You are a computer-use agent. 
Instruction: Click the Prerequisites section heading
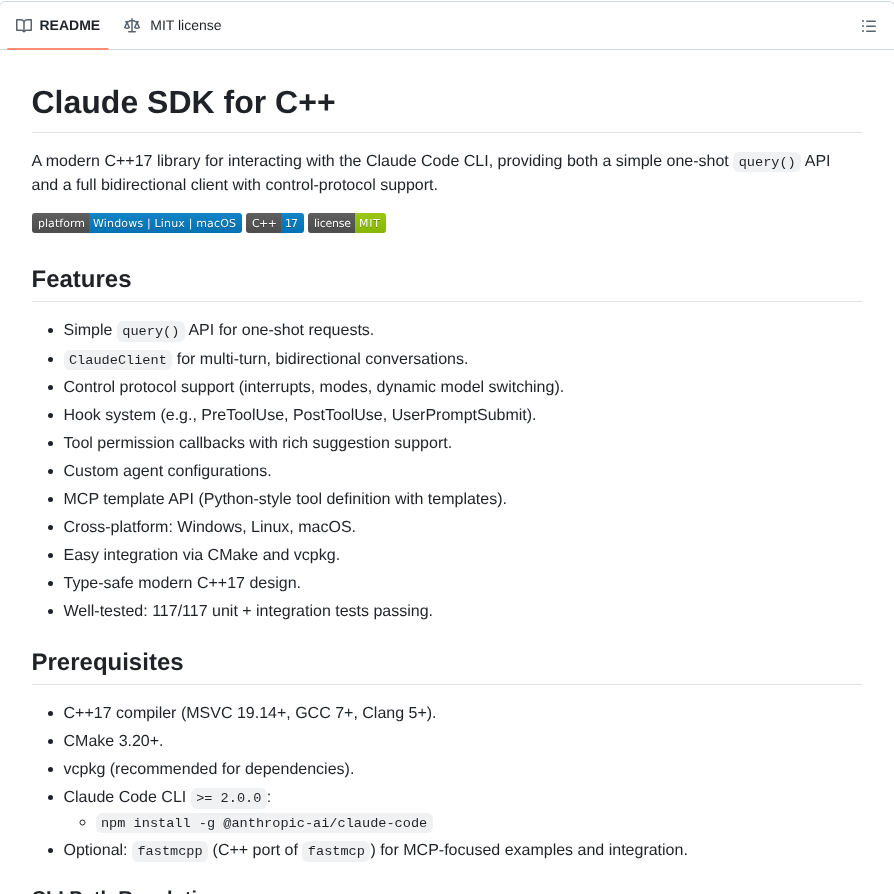(107, 662)
